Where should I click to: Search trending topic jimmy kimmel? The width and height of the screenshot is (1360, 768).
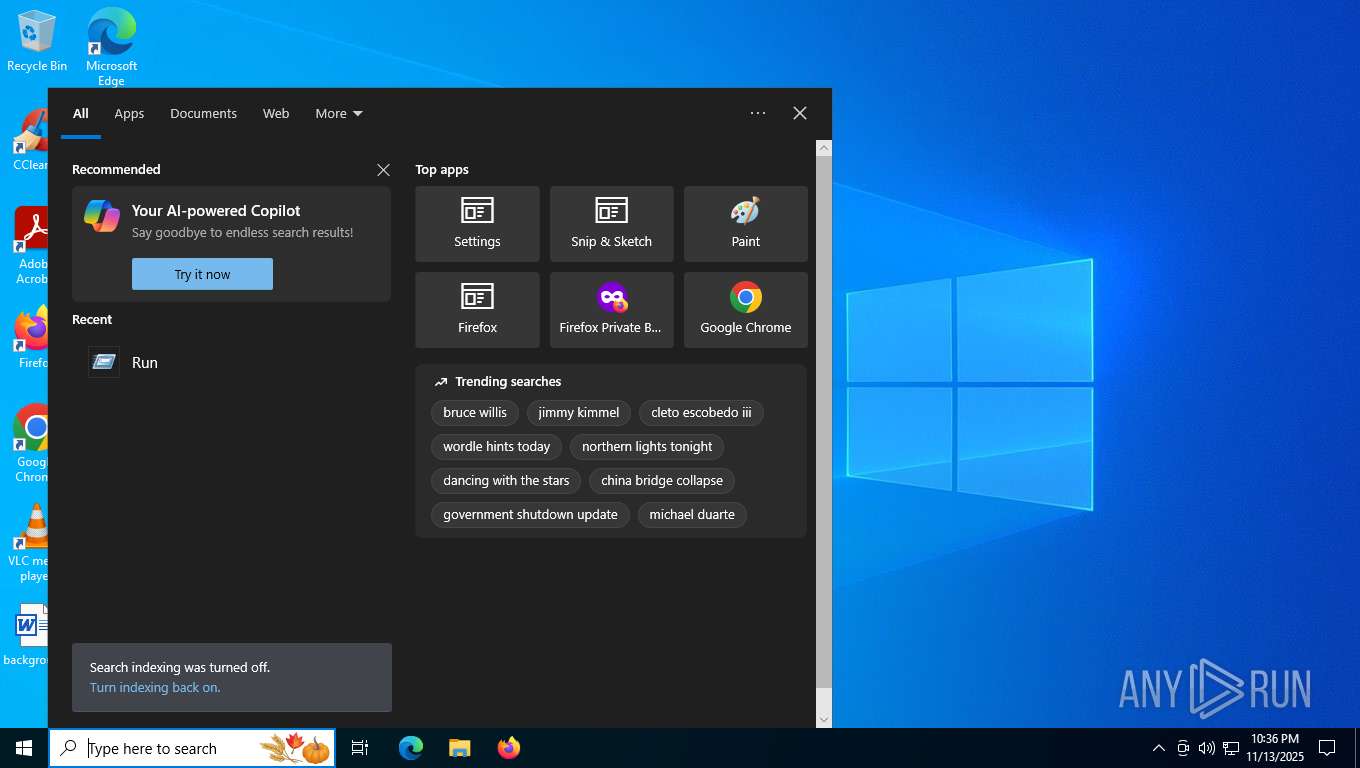pos(579,413)
